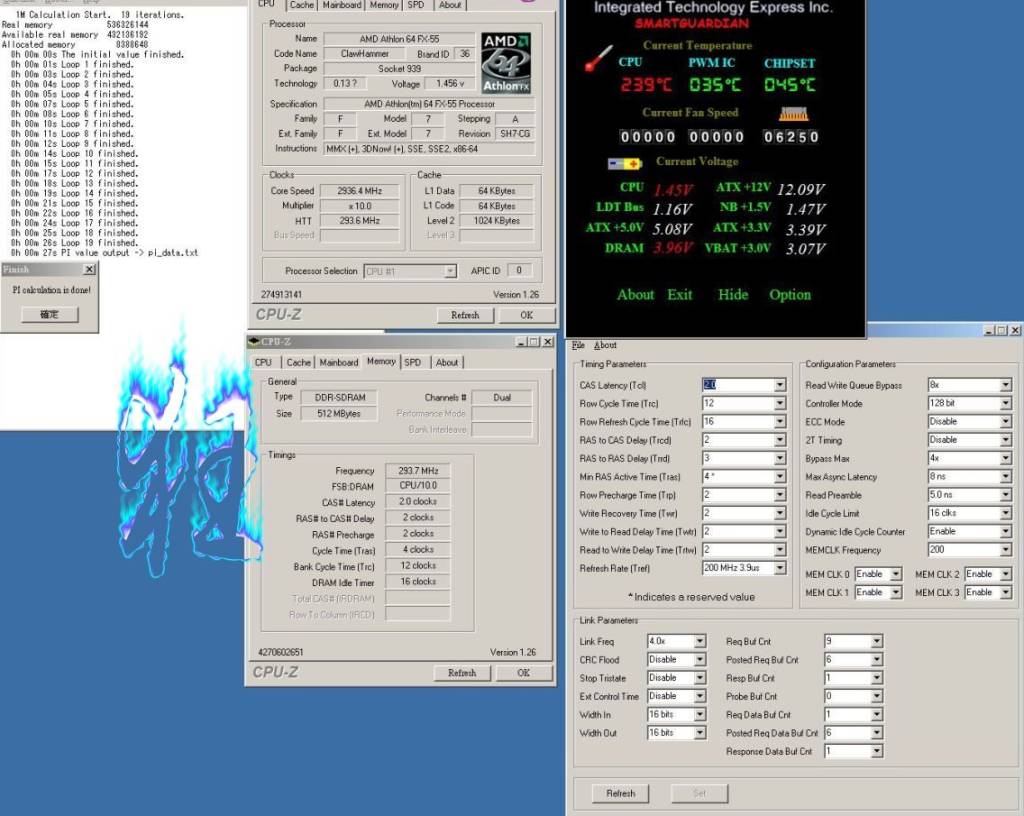Screen dimensions: 1024x816
Task: Close the PI Finish dialog
Action: 89,269
